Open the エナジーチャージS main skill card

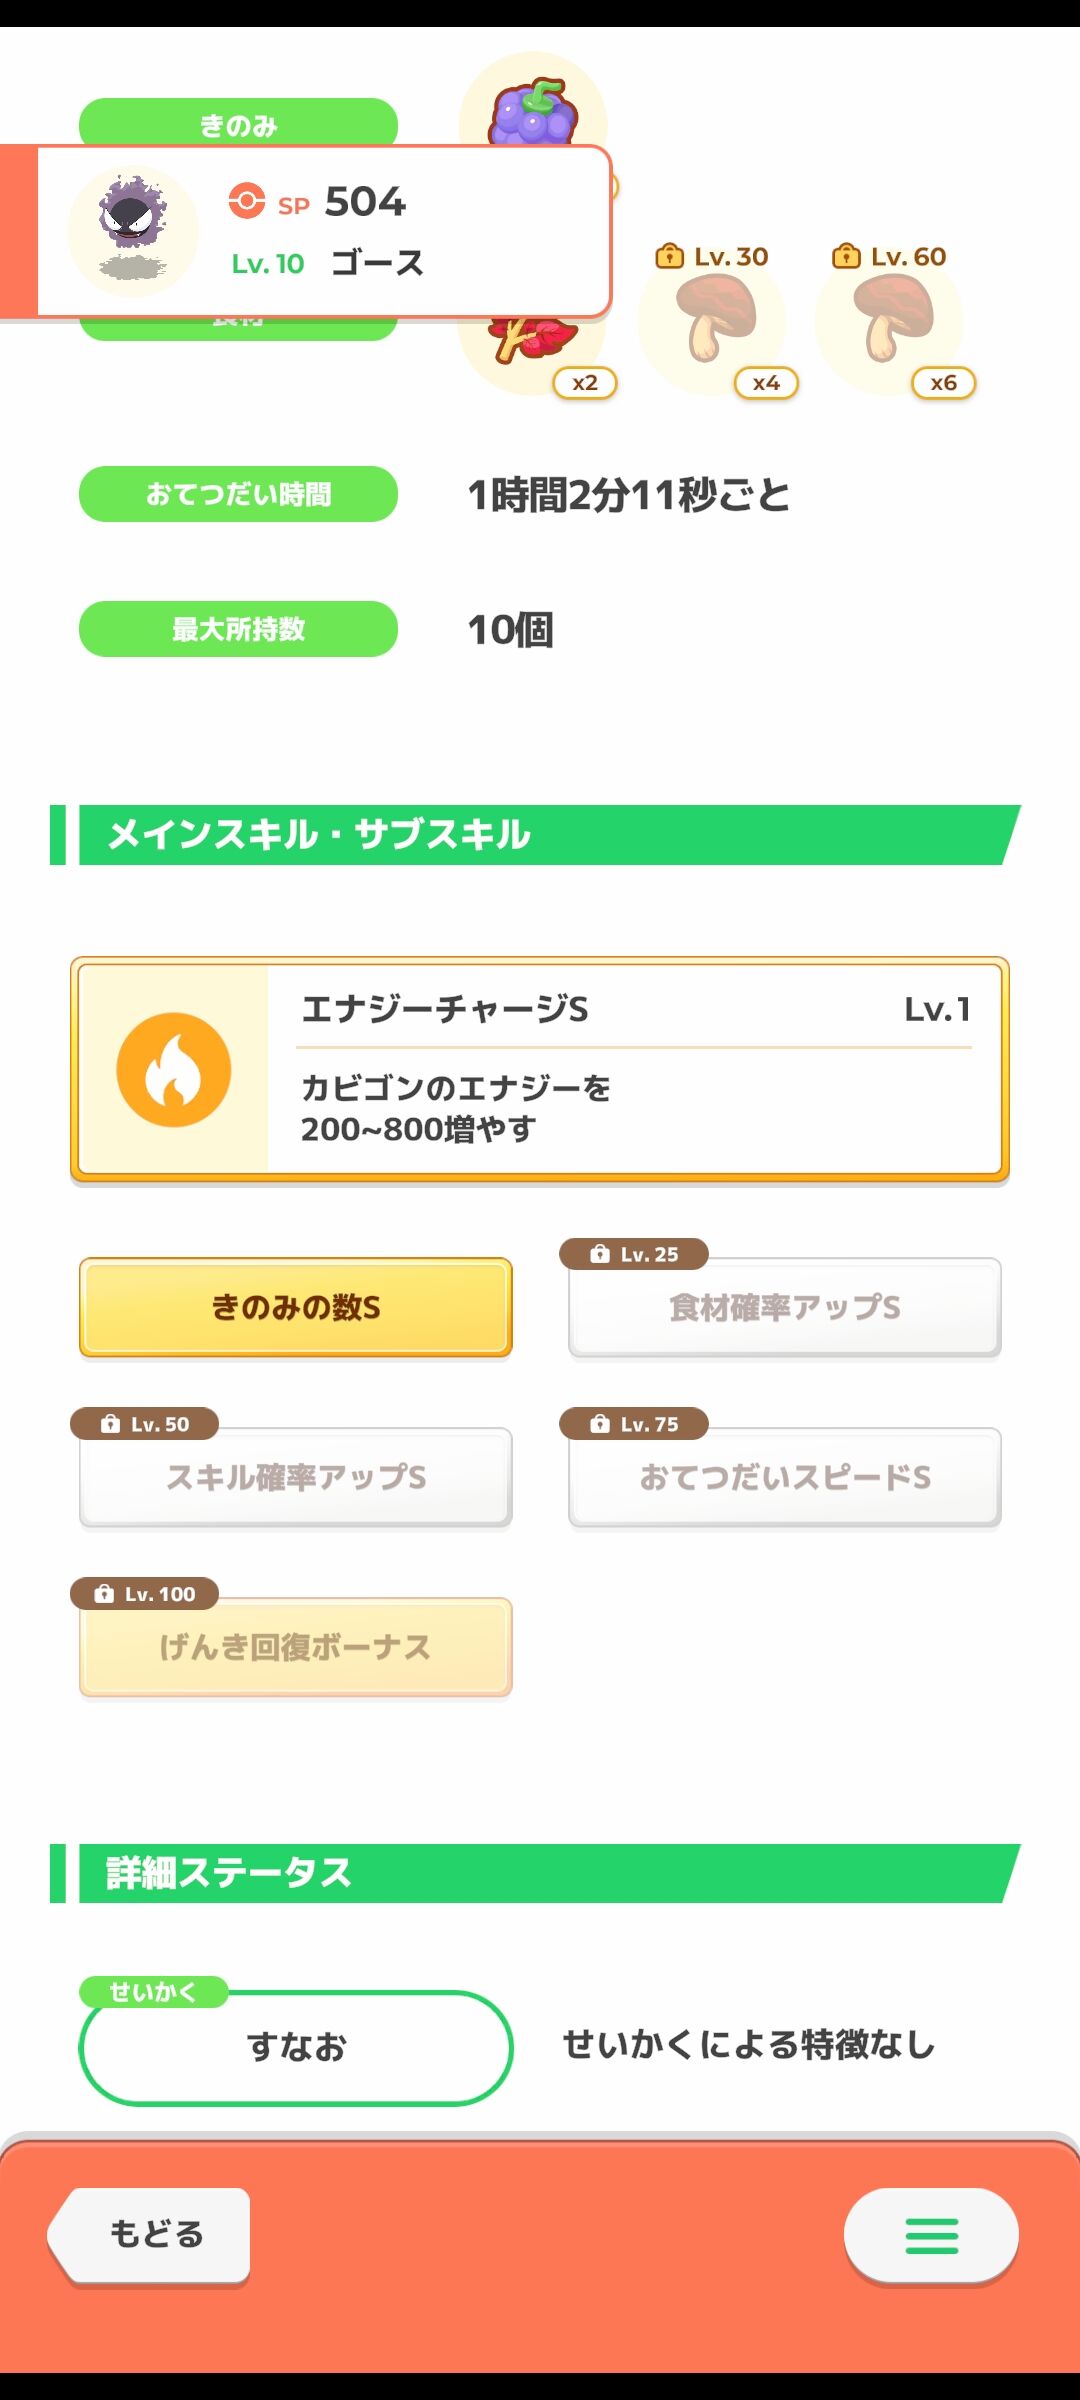(540, 1070)
